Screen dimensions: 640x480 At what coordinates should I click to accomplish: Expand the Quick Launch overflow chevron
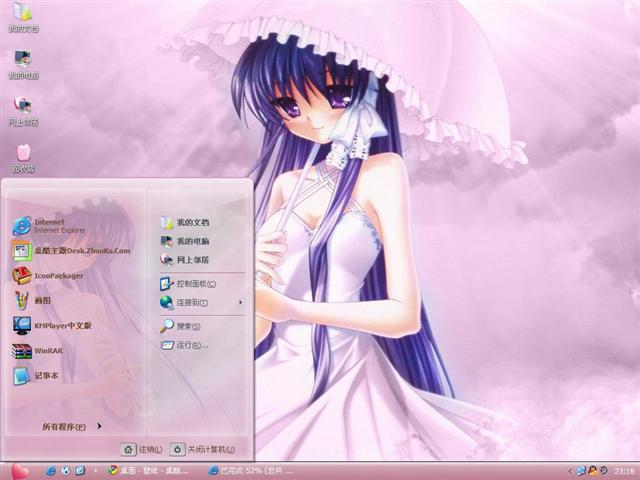[95, 470]
